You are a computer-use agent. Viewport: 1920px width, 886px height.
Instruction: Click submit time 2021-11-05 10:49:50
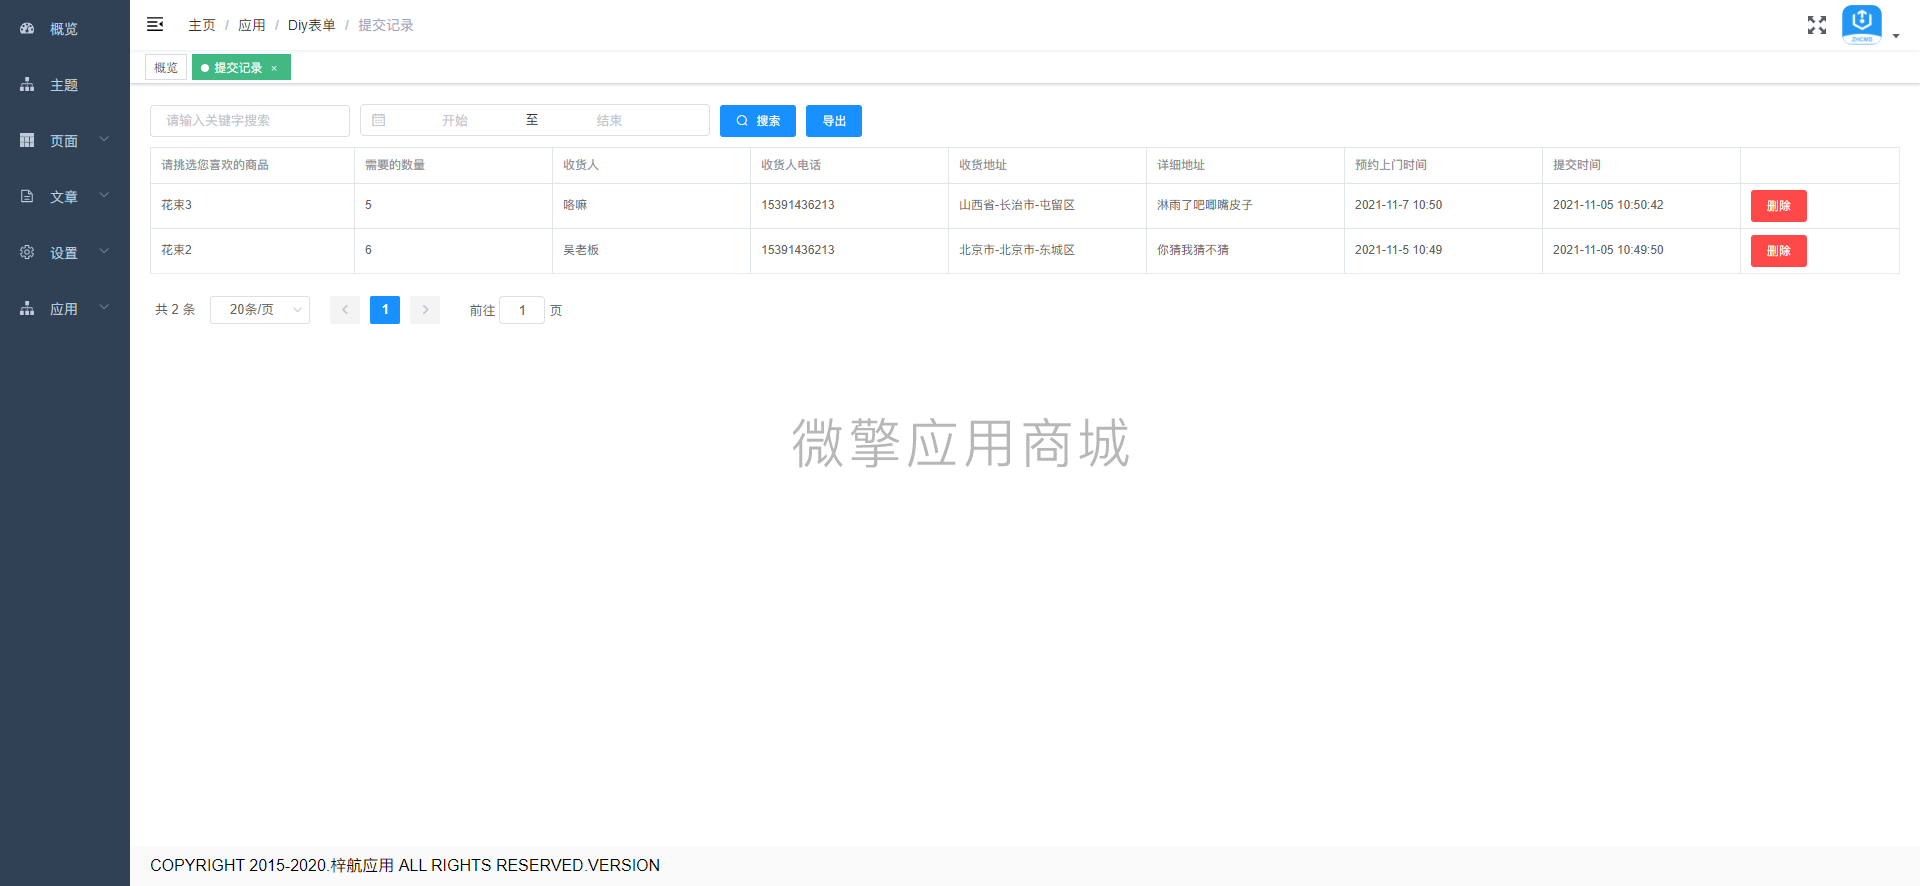click(x=1608, y=250)
